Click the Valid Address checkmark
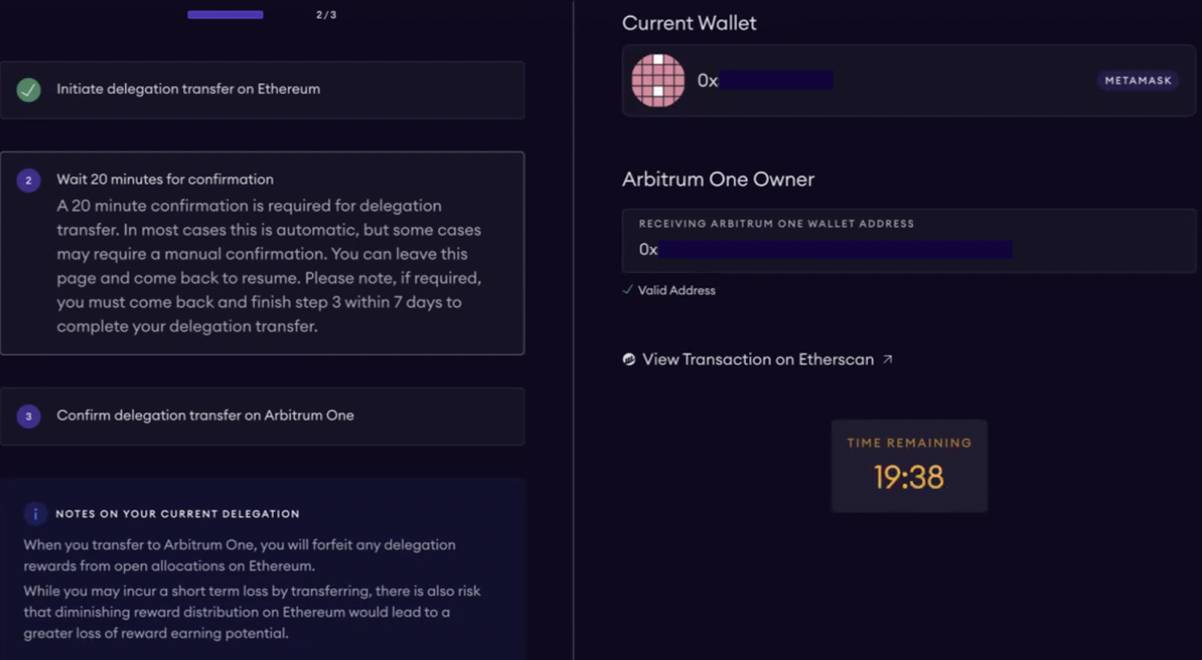Screen dimensions: 1202x660 click(x=627, y=290)
